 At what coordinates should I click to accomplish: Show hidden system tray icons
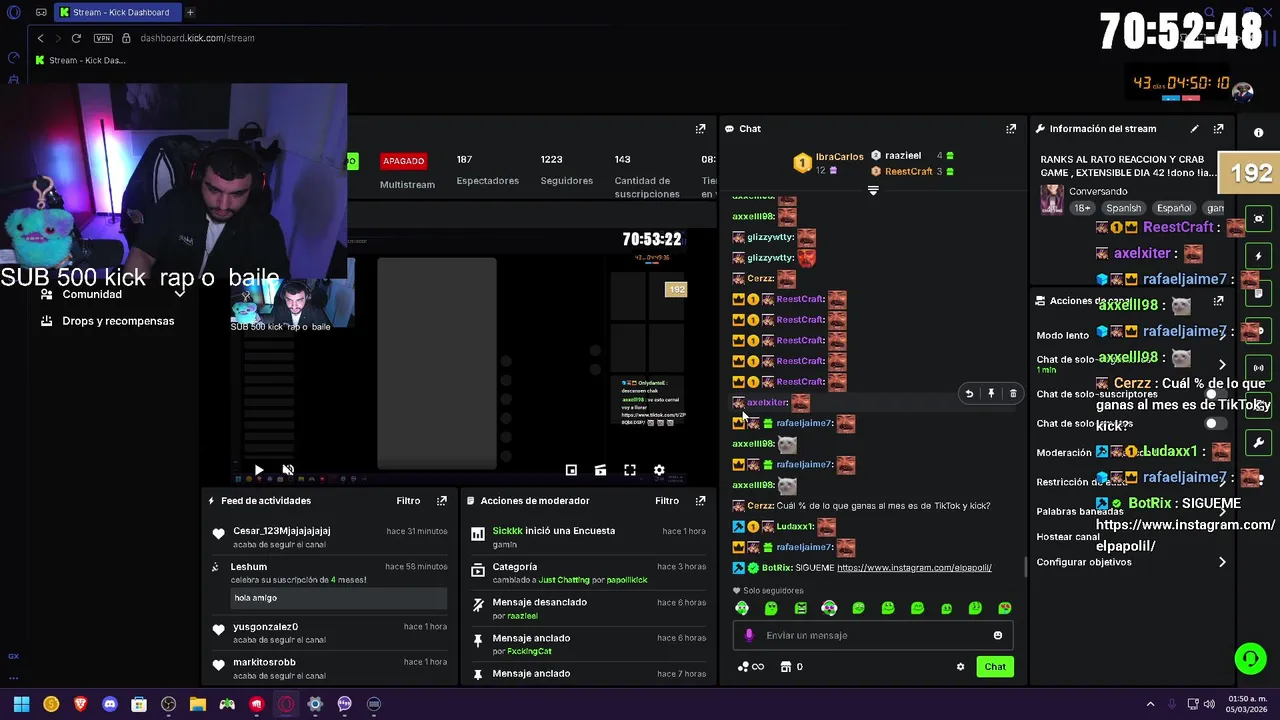click(1150, 704)
